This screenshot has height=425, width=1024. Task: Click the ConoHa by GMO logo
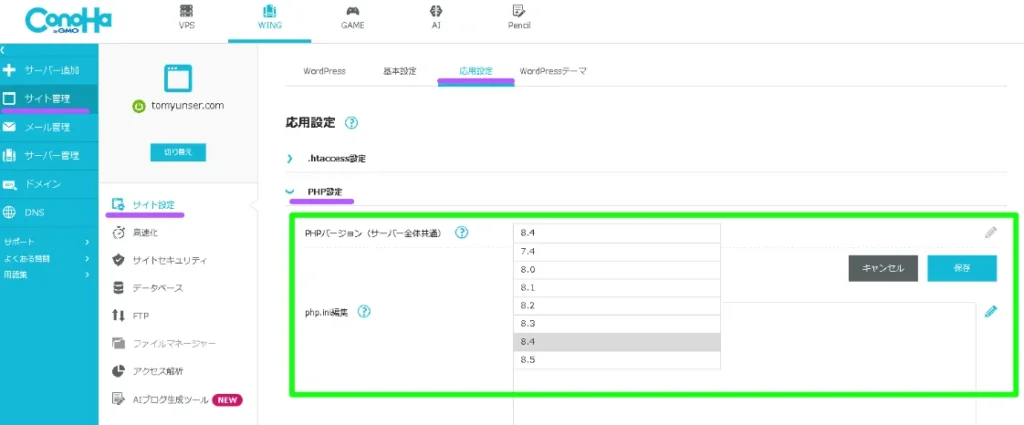click(69, 21)
